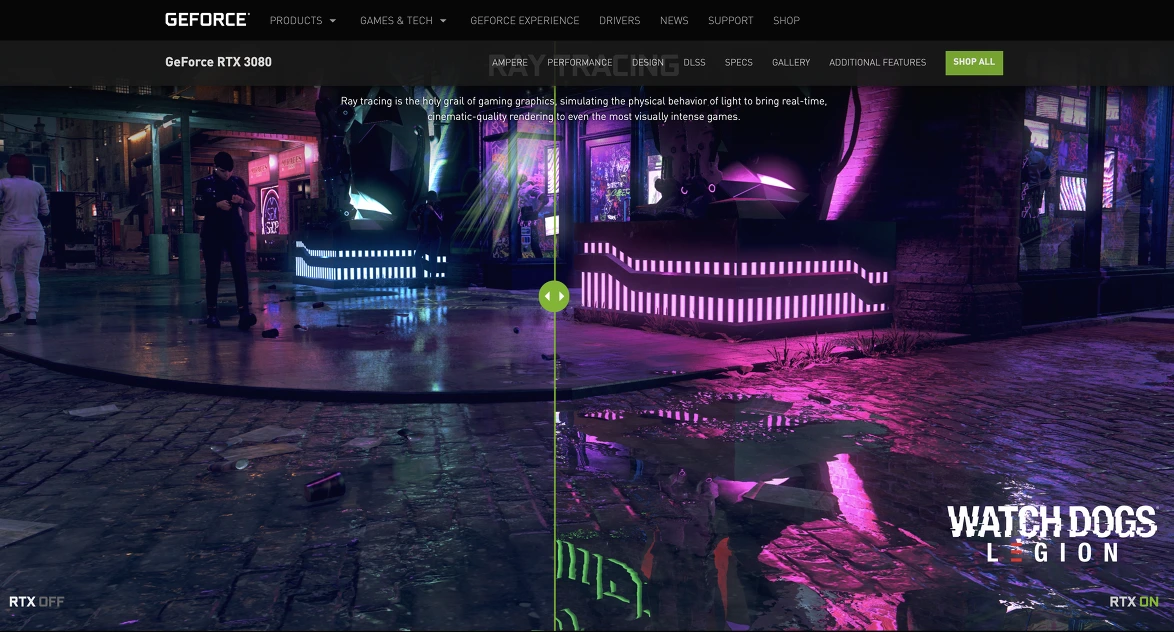Screen dimensions: 1174x632
Task: Open the Shop link in top navigation
Action: coord(786,20)
